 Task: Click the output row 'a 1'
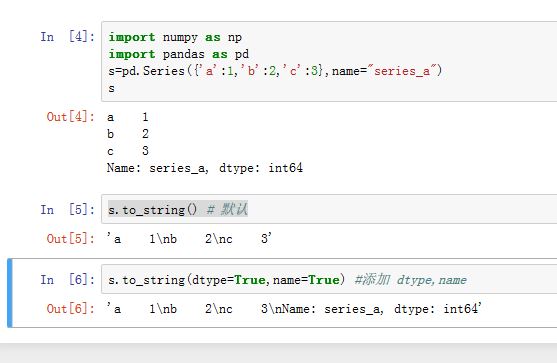[128, 117]
